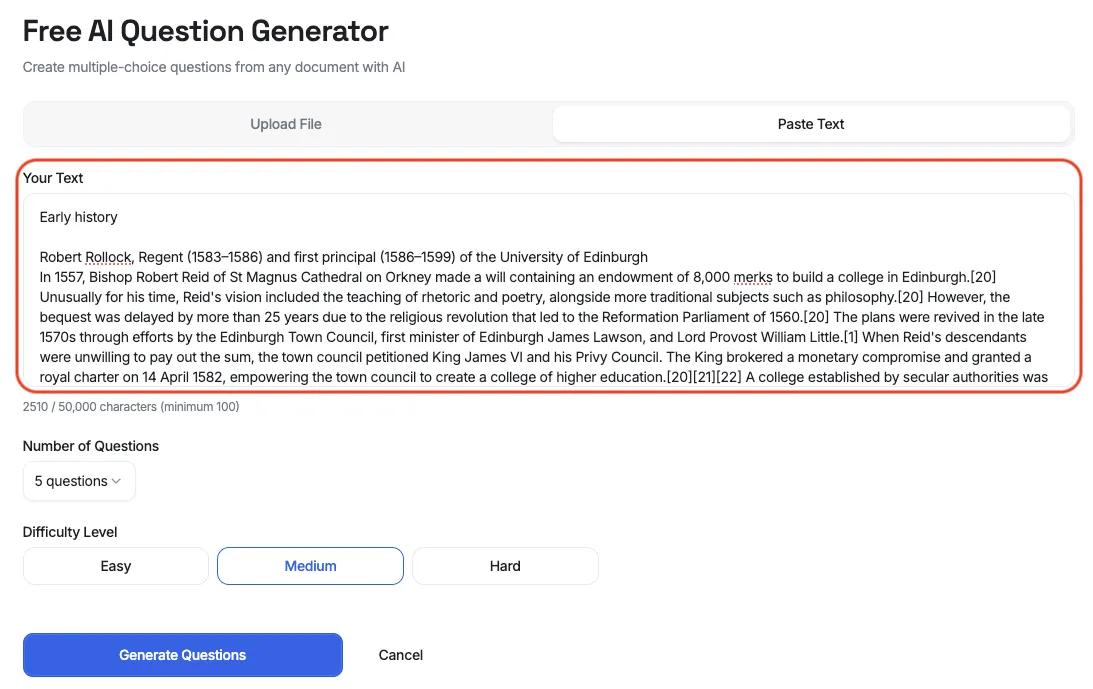Click Cancel to abort question generation
This screenshot has height=689, width=1093.
400,655
